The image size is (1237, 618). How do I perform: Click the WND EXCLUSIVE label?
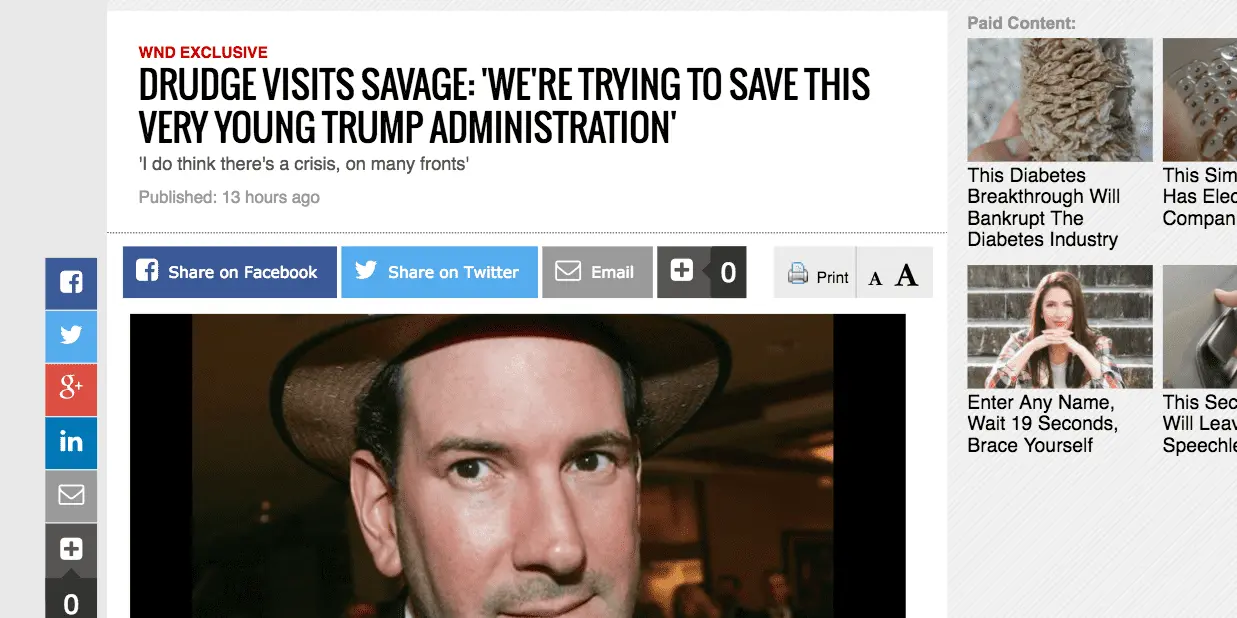[203, 52]
